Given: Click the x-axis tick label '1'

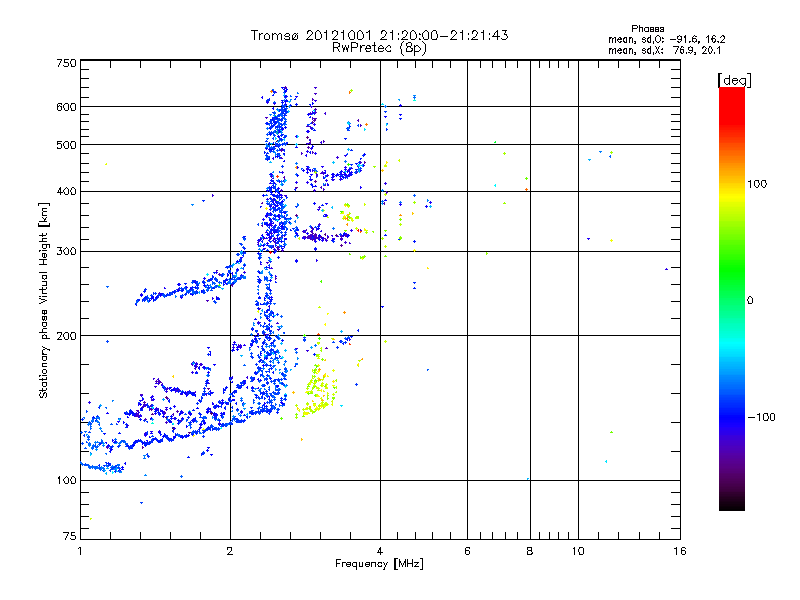Looking at the screenshot, I should coord(80,551).
